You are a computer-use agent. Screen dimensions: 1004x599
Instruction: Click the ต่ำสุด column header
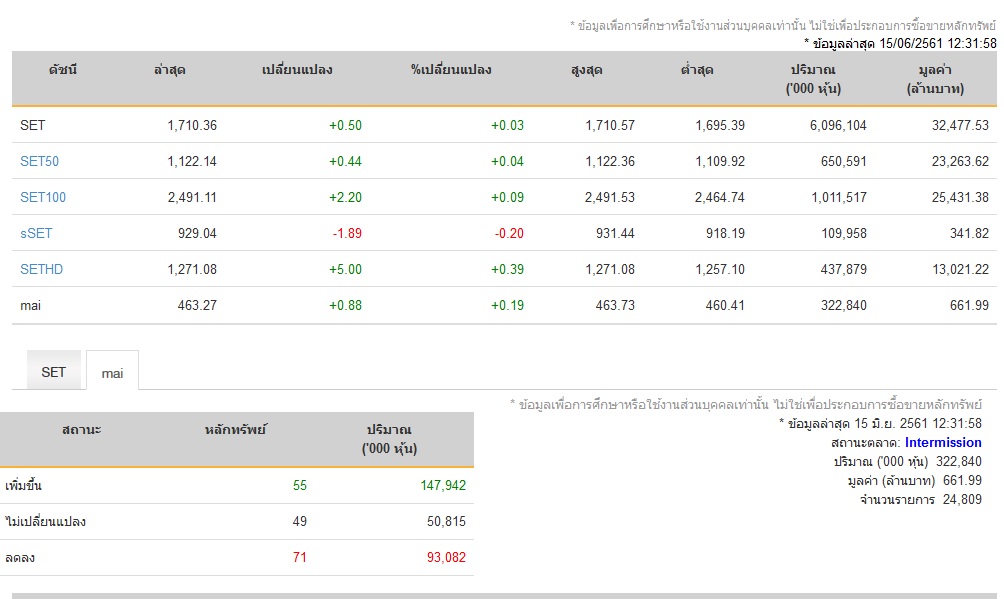point(697,70)
